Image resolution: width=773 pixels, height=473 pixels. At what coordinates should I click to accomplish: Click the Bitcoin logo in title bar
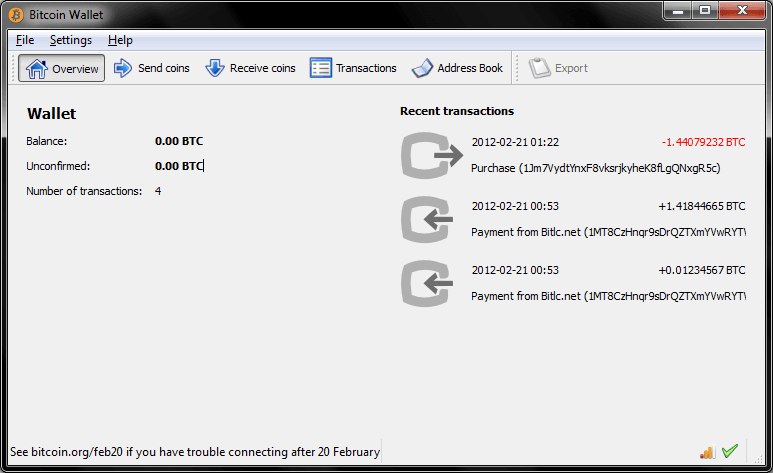(17, 15)
